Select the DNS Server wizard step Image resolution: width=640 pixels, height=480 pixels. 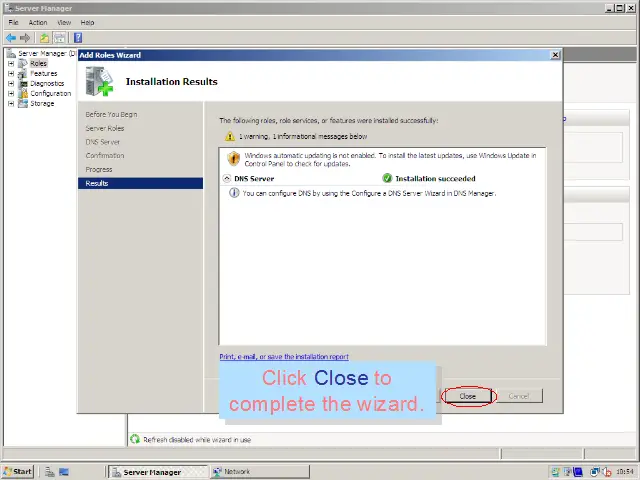(x=103, y=142)
